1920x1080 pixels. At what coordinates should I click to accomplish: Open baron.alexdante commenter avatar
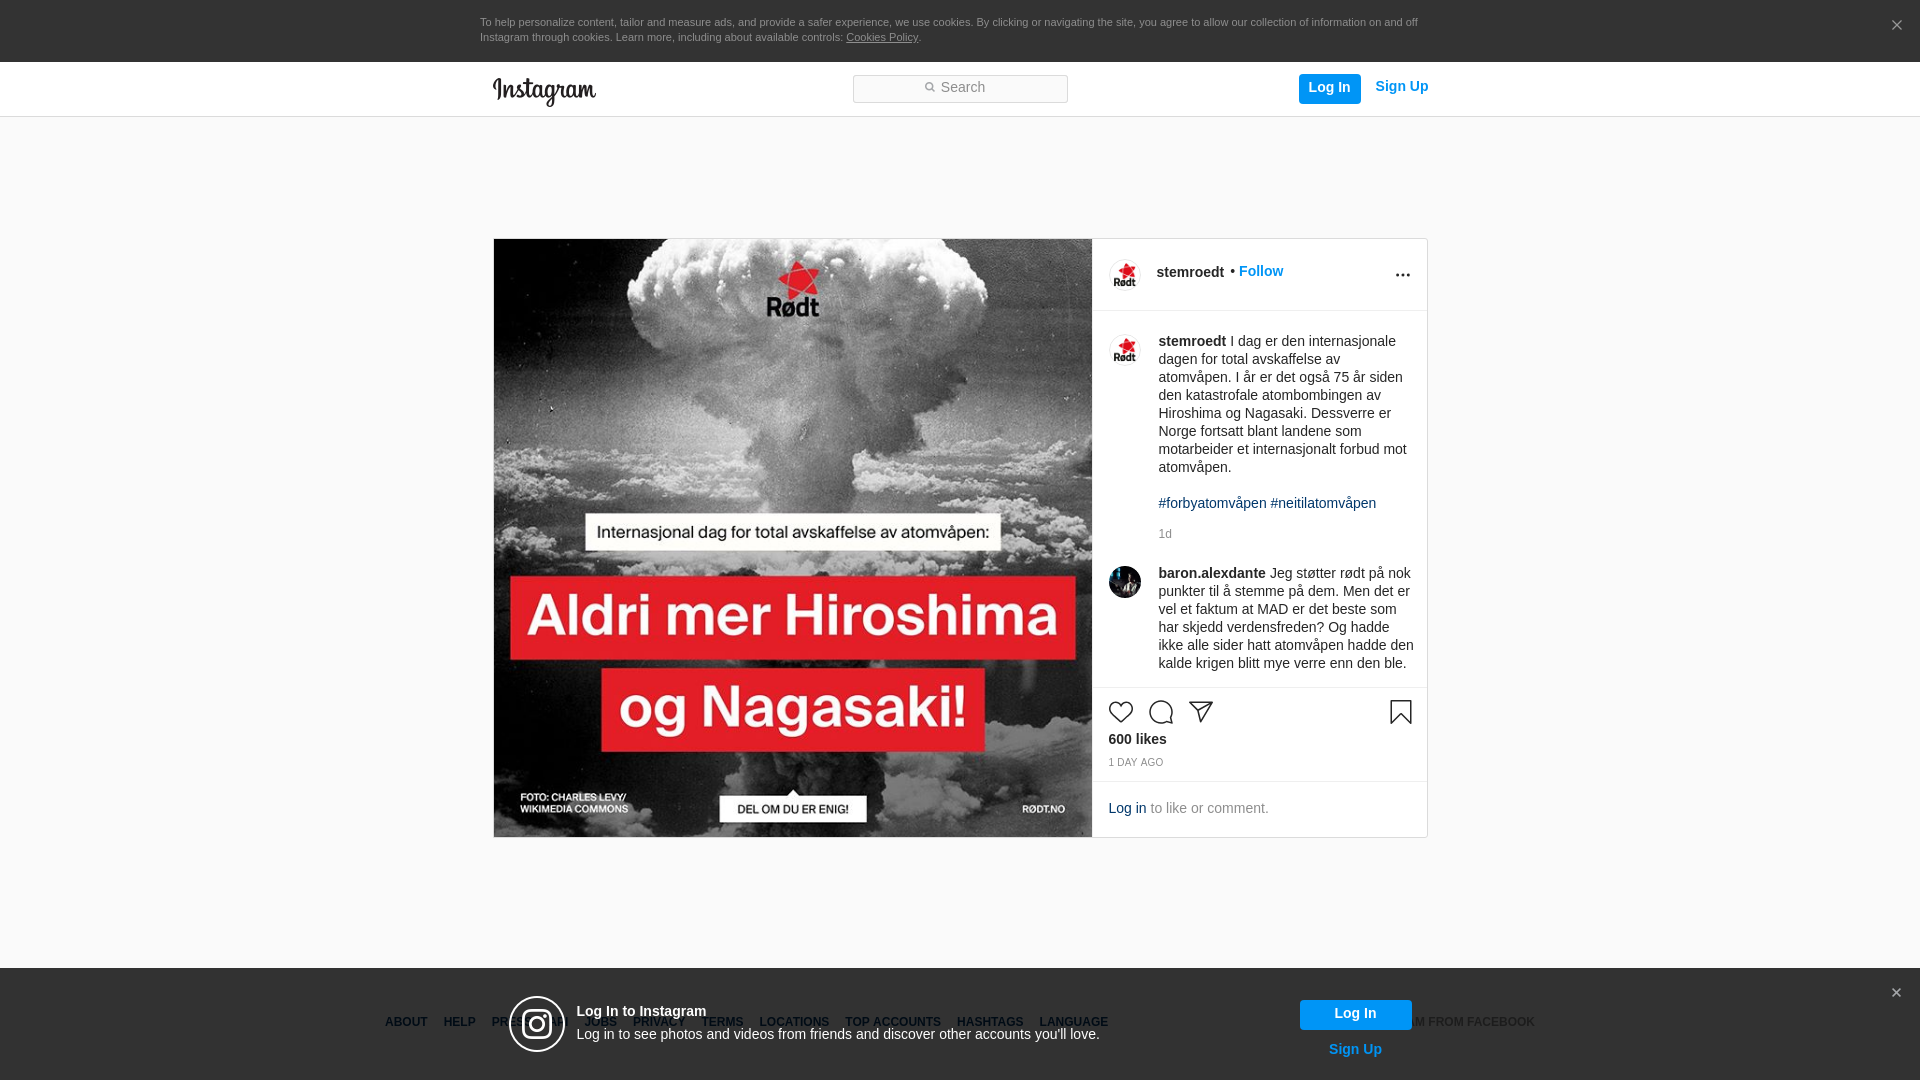tap(1124, 582)
